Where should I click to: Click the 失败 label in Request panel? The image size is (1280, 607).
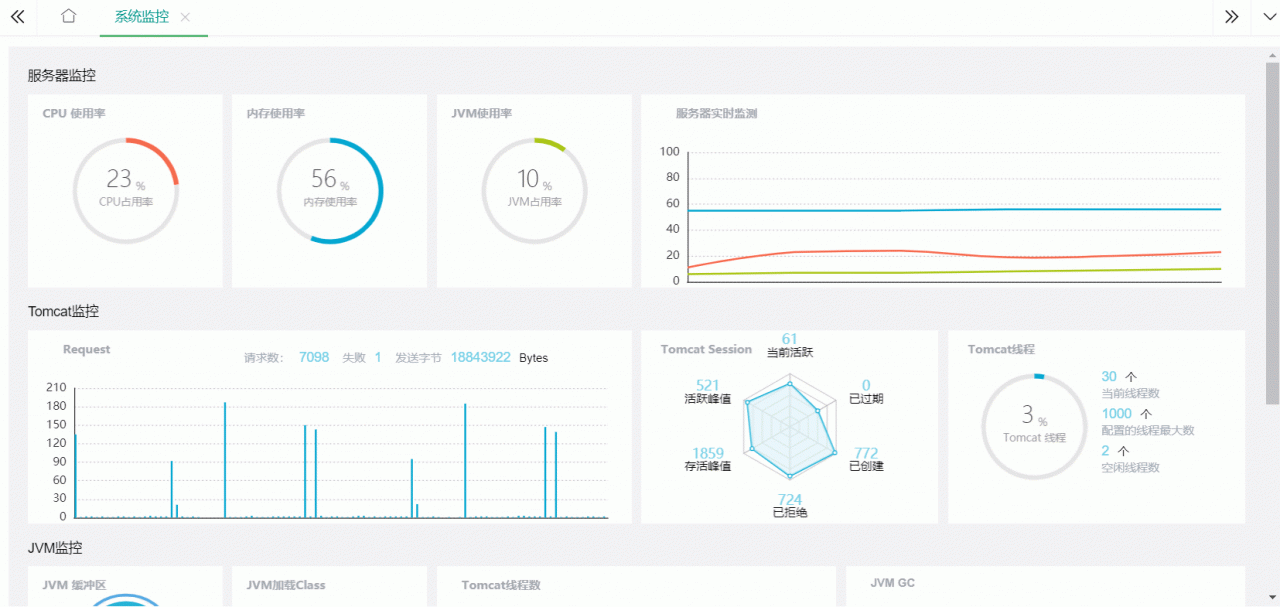[354, 358]
